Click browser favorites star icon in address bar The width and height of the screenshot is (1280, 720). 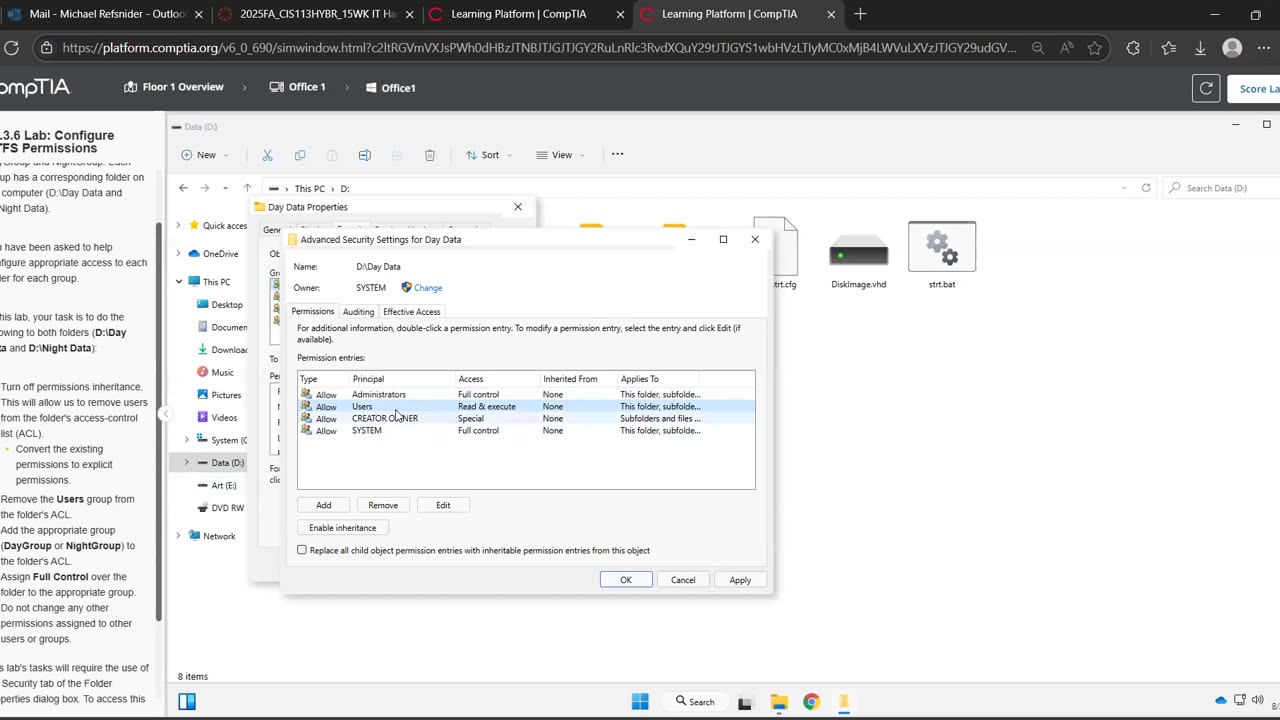pos(1095,48)
